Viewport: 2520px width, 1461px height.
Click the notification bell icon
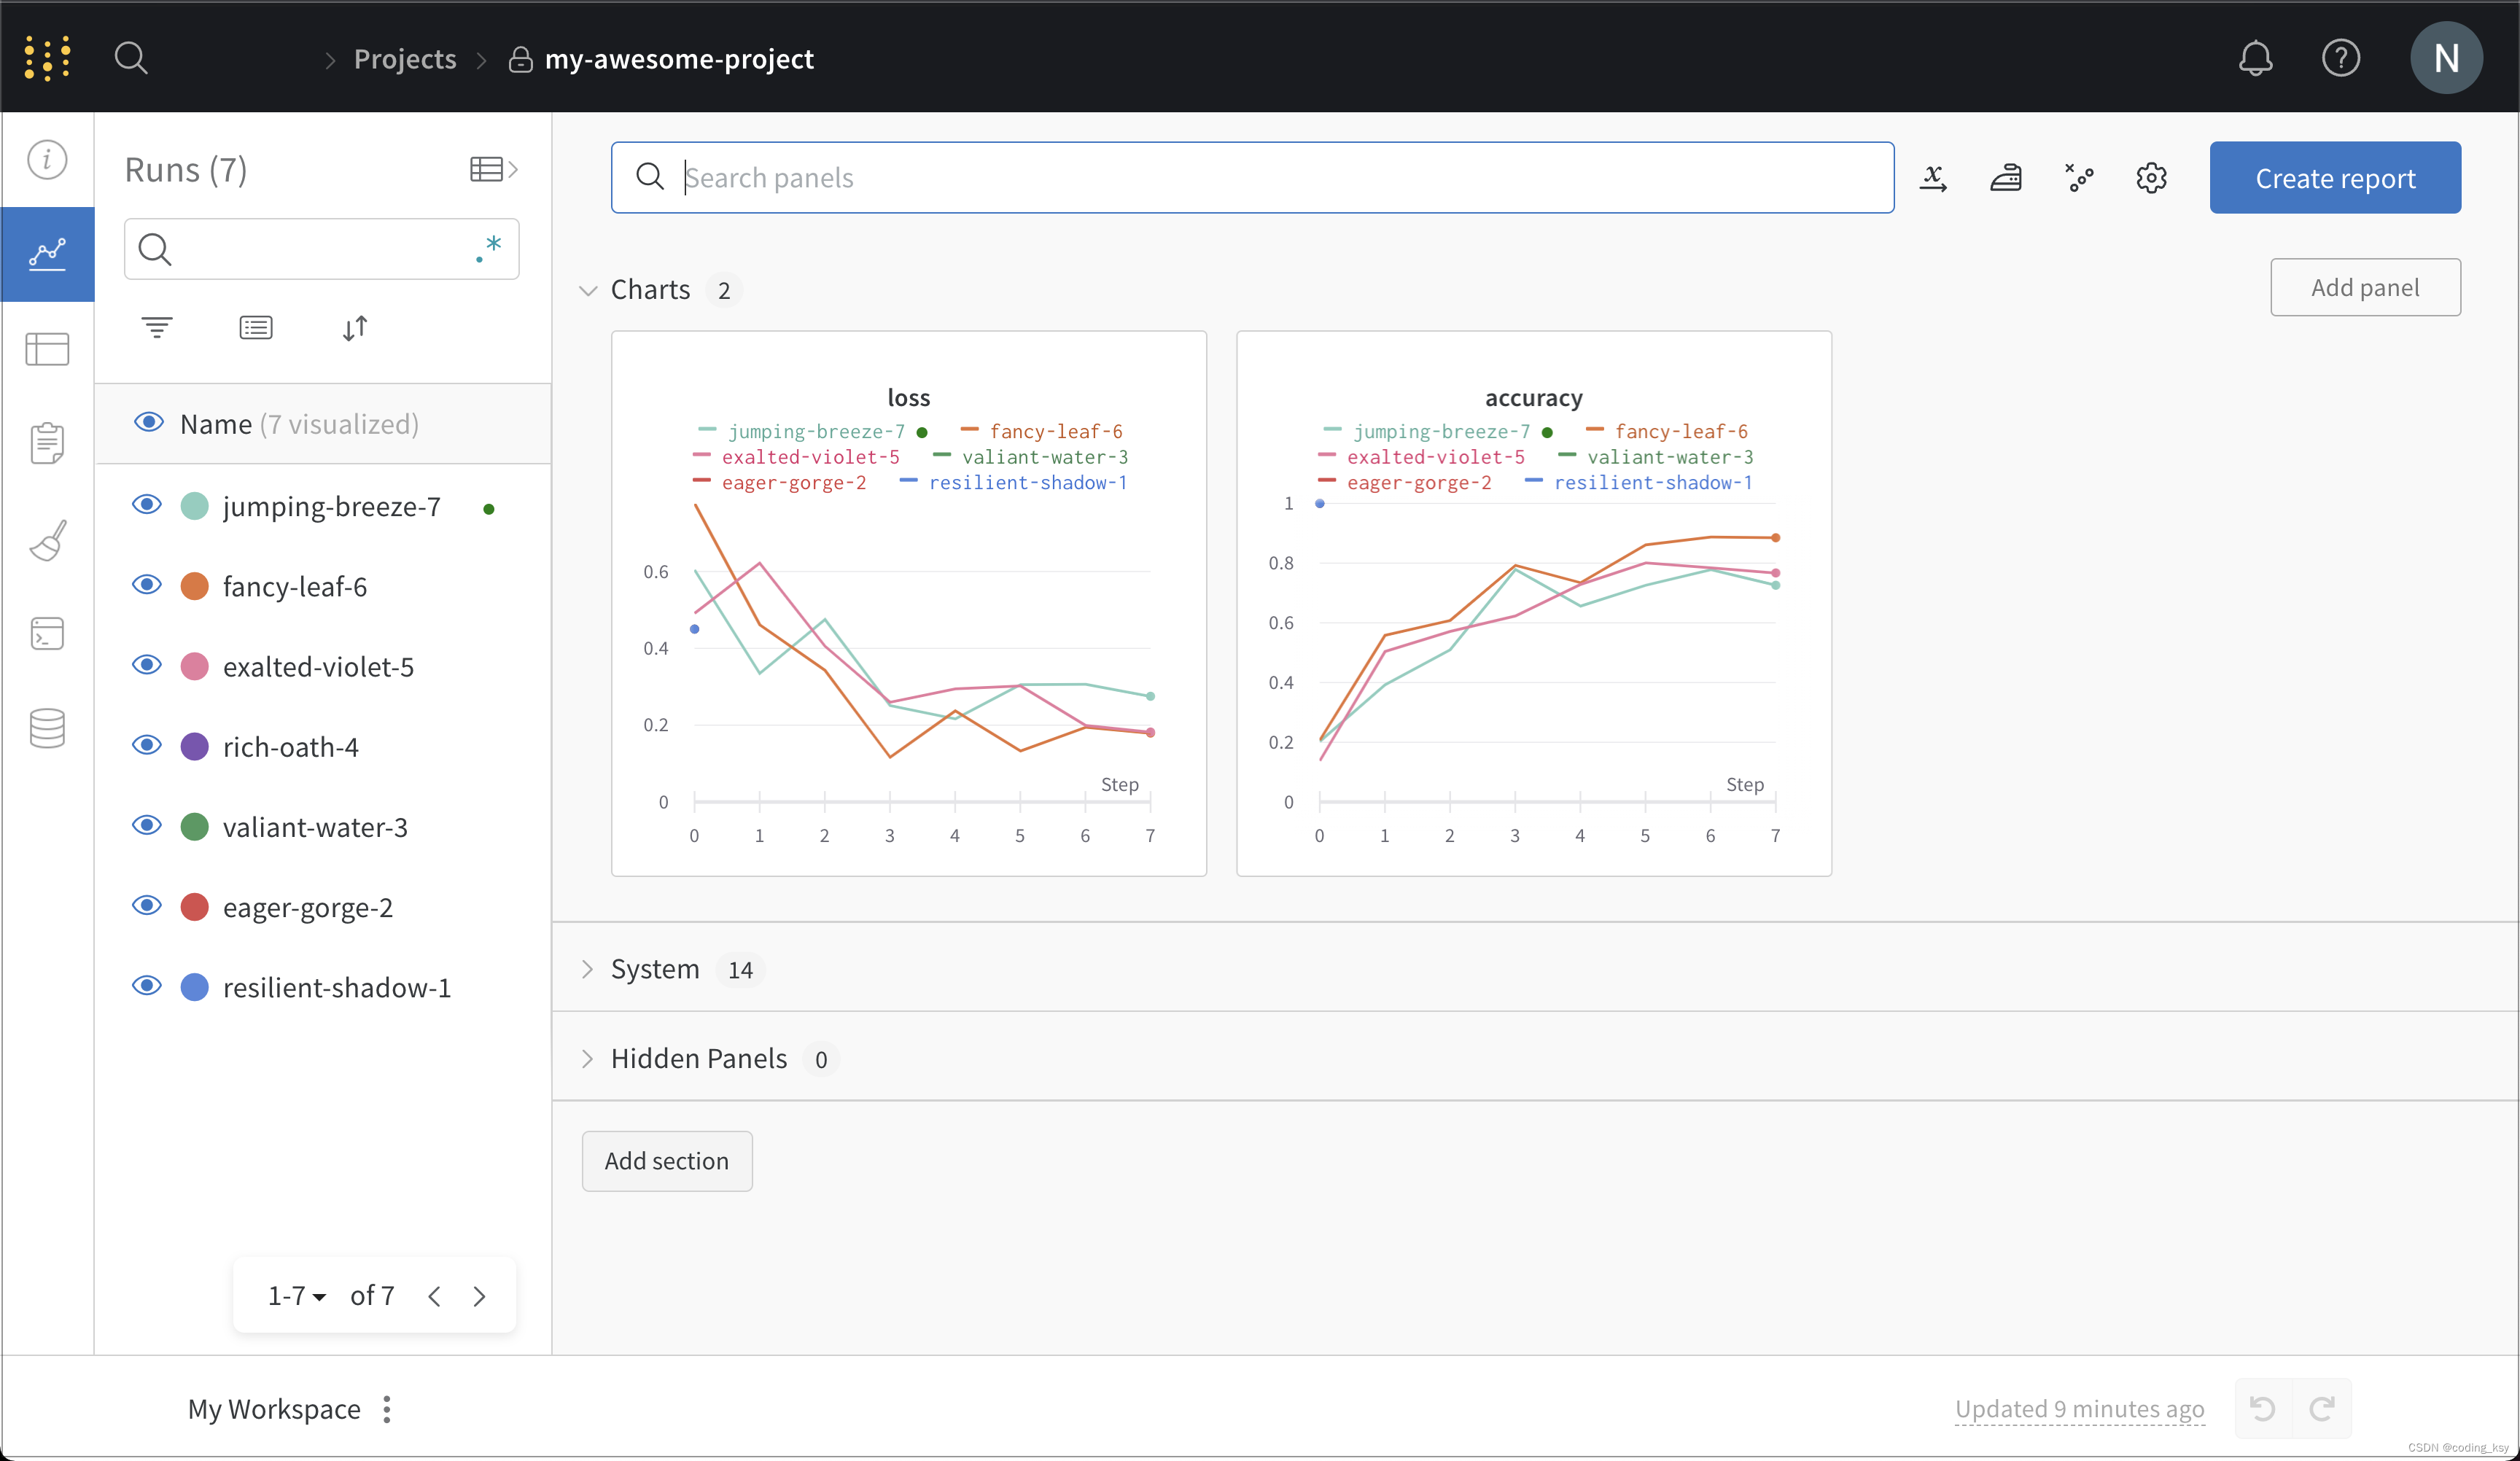pyautogui.click(x=2254, y=59)
